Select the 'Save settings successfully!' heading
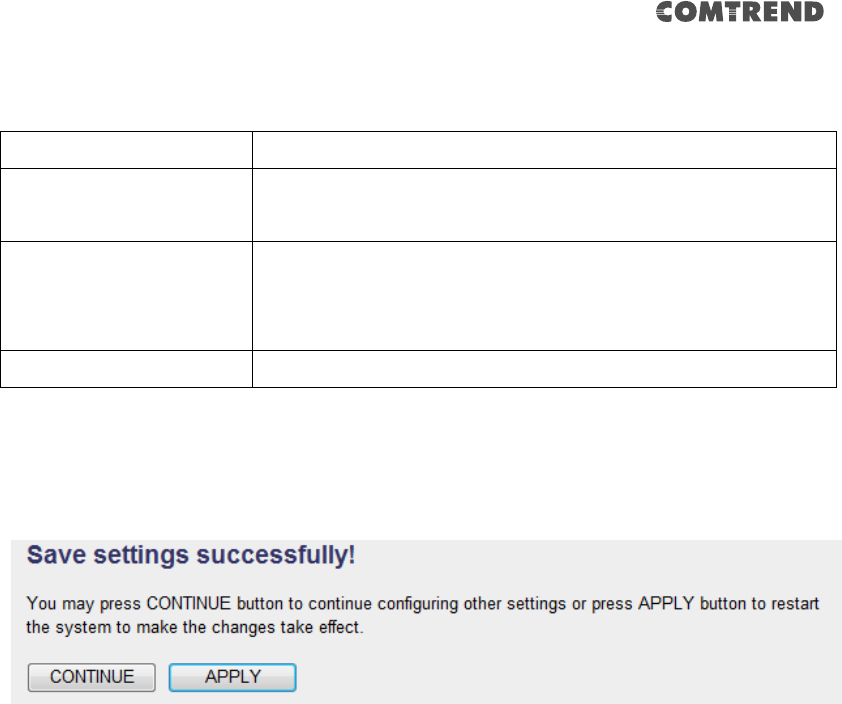This screenshot has width=842, height=704. (x=191, y=555)
